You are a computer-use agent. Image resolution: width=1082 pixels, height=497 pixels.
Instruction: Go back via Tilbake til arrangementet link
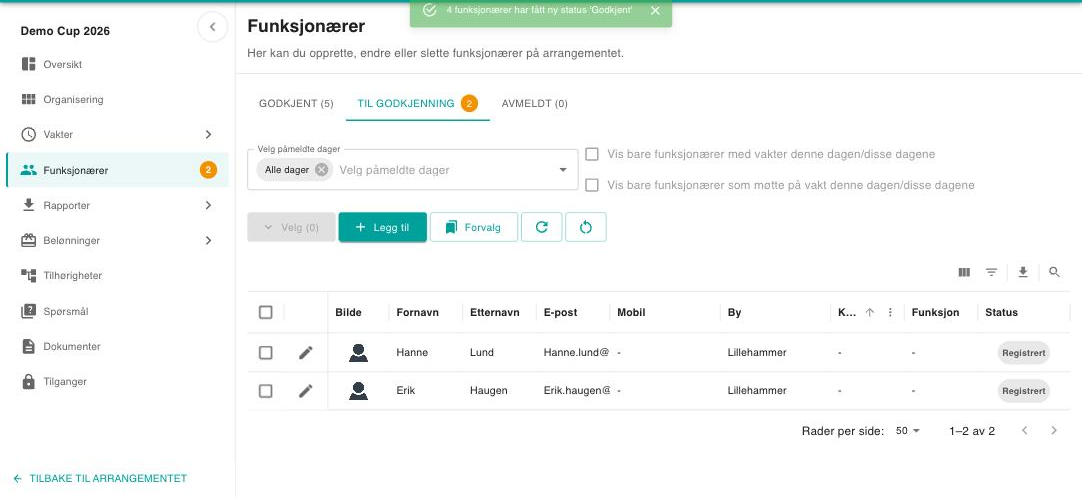[x=100, y=478]
